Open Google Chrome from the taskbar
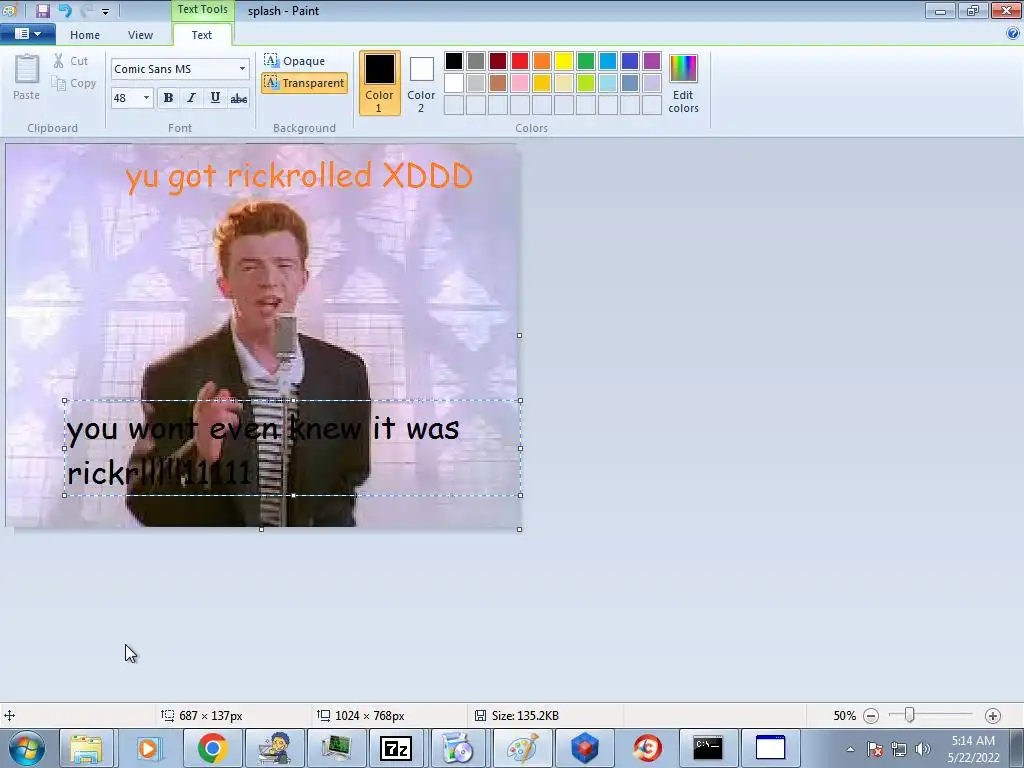 pyautogui.click(x=212, y=748)
